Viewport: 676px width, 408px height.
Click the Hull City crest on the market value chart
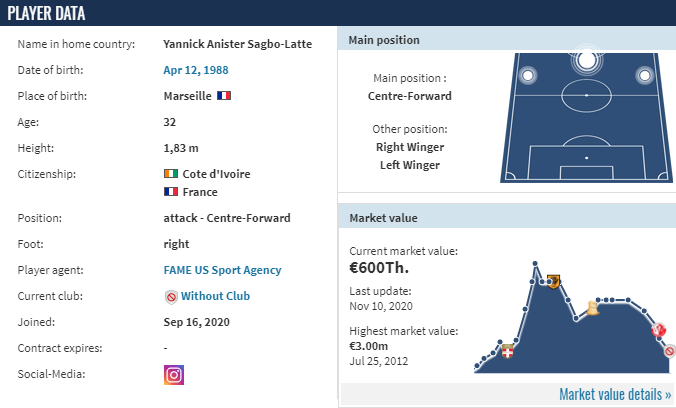pos(553,281)
